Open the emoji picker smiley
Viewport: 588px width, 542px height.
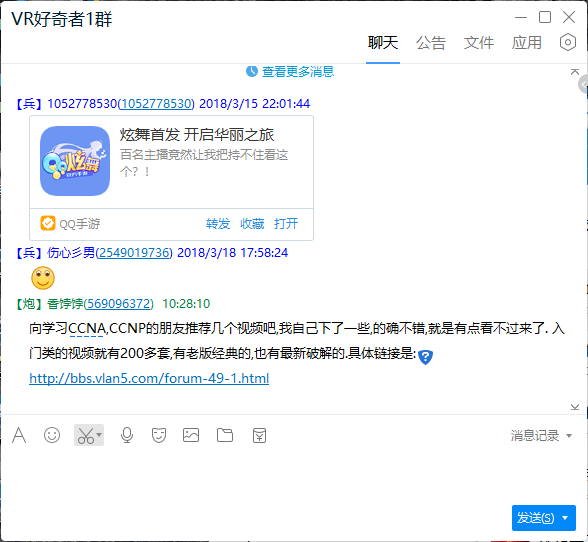point(52,435)
